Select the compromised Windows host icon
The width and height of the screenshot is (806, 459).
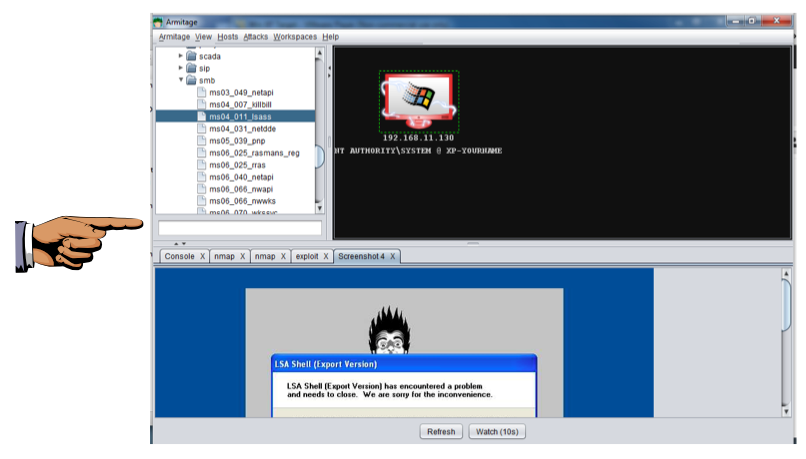pos(419,101)
